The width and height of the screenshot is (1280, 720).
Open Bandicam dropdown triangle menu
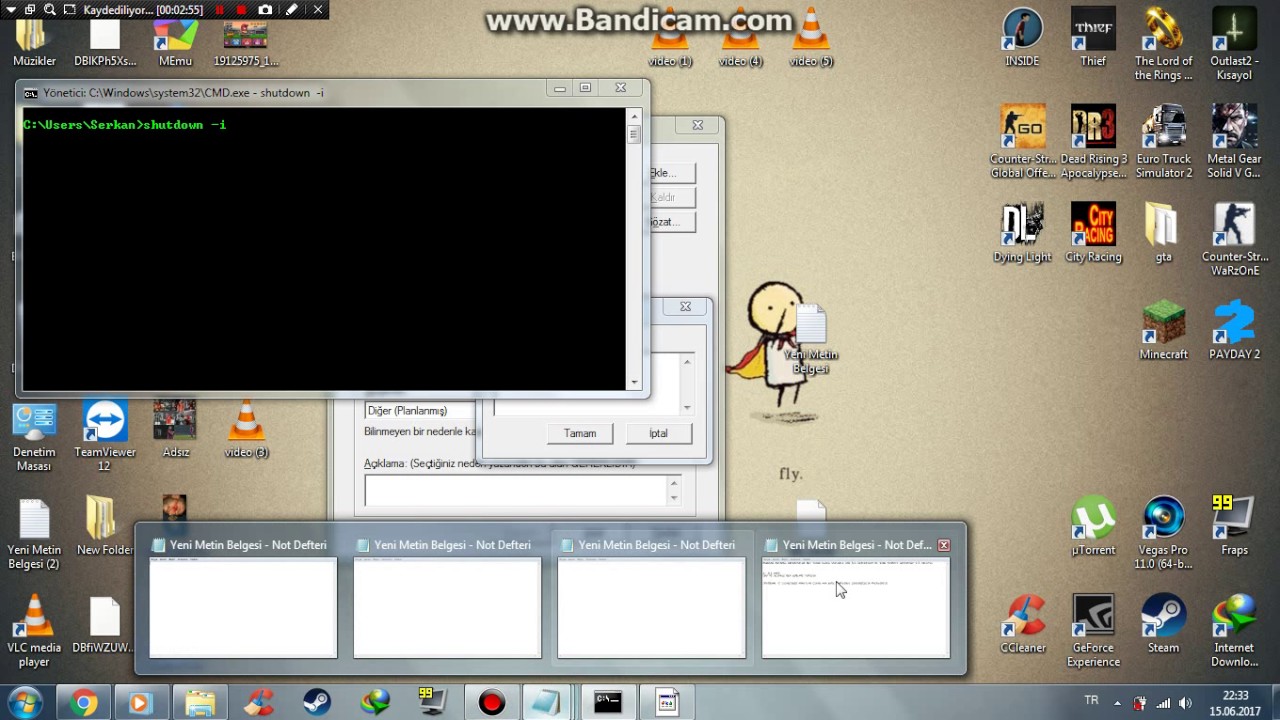point(11,10)
